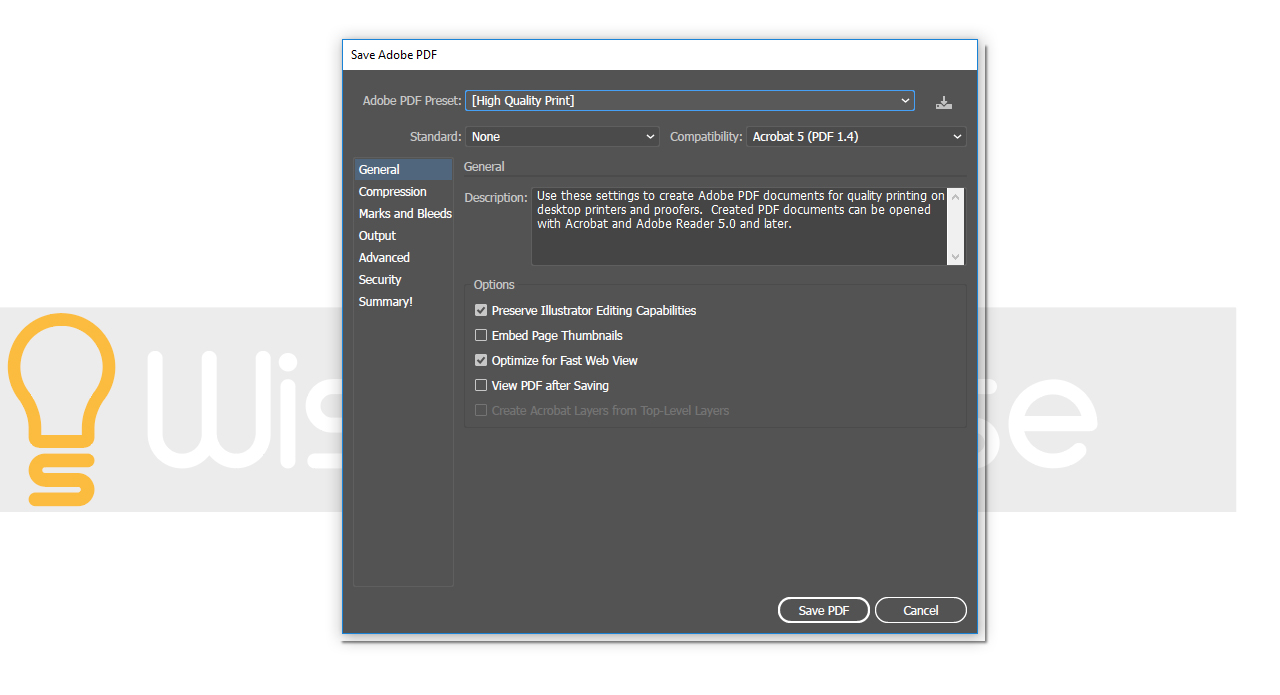
Task: Open the Security settings
Action: pos(403,280)
